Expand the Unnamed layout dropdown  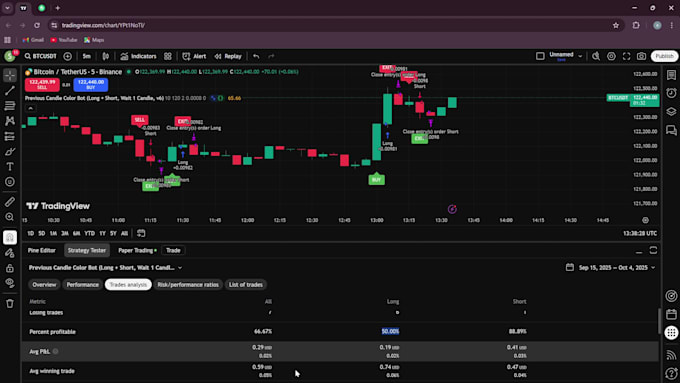pyautogui.click(x=580, y=56)
